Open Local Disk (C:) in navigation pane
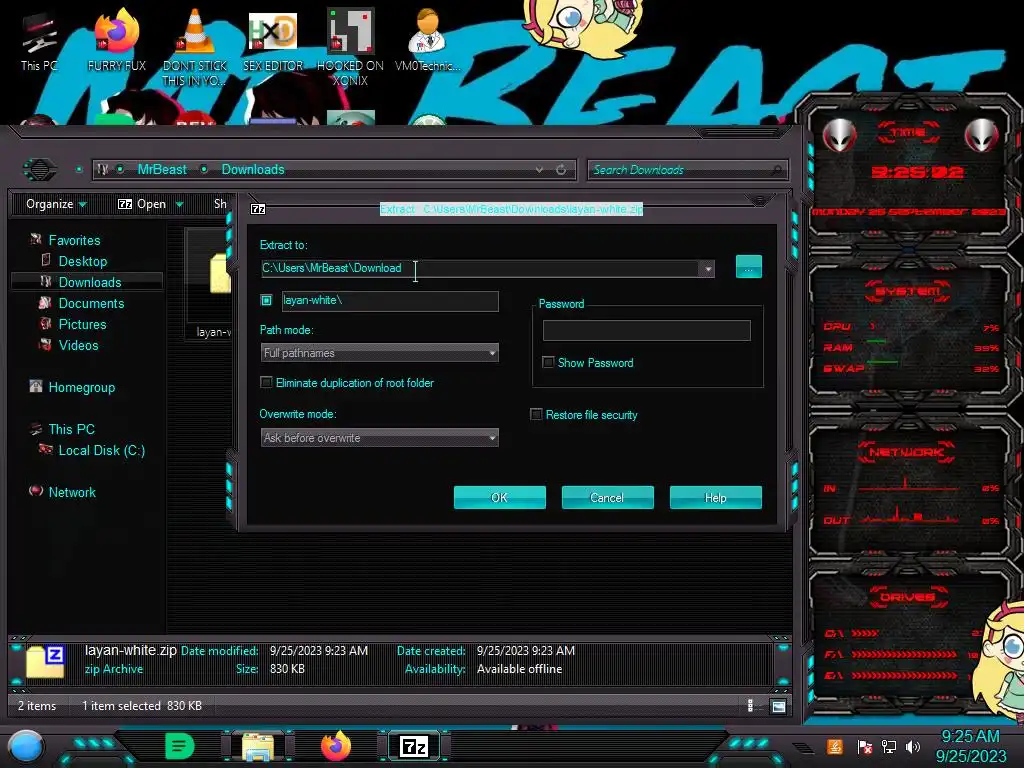This screenshot has height=768, width=1024. 101,450
